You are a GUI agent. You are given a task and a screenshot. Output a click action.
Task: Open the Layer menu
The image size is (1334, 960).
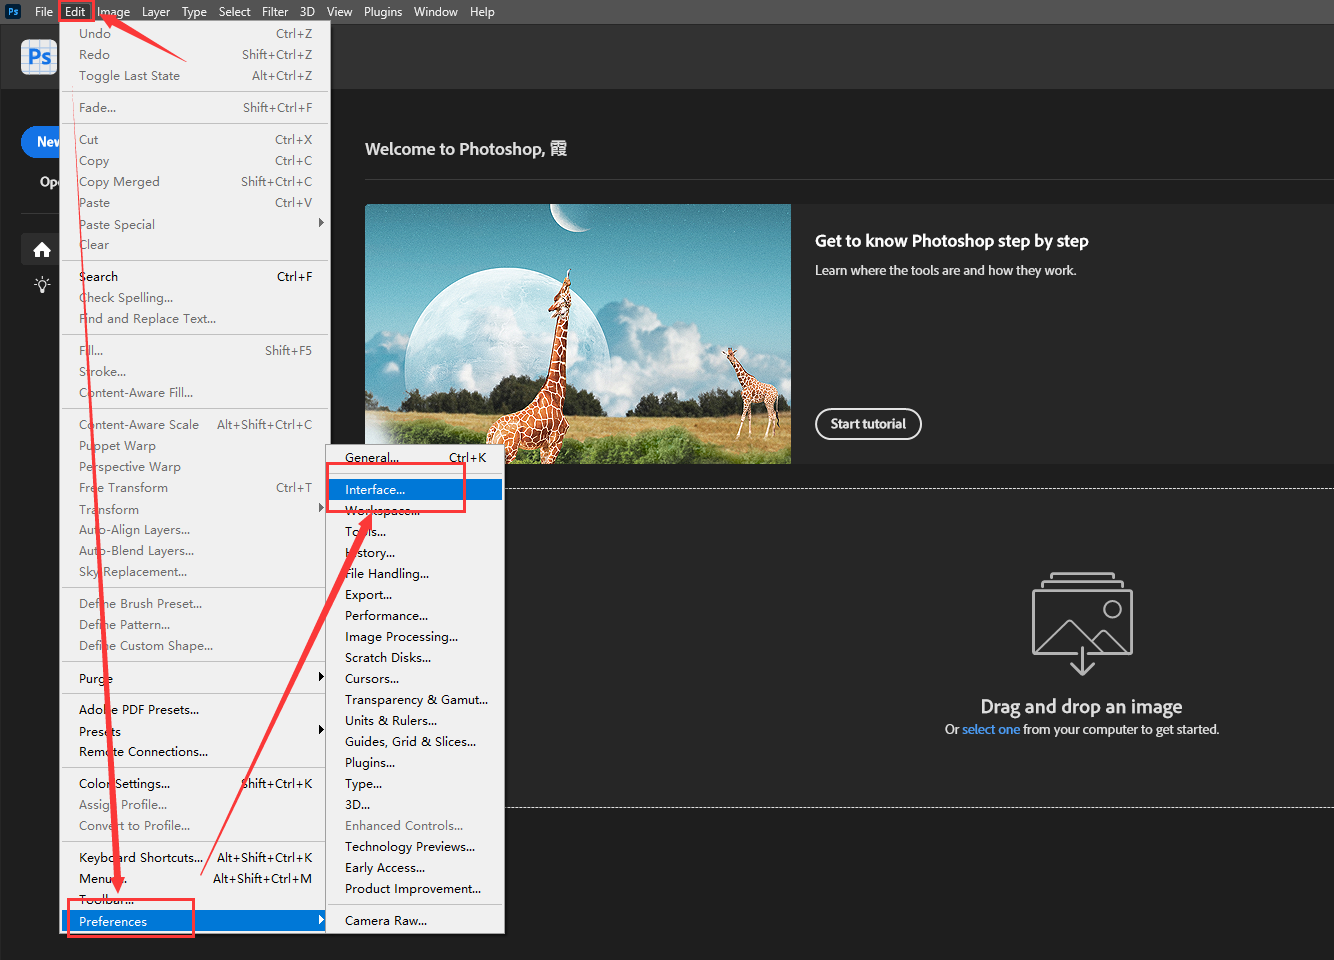(155, 12)
